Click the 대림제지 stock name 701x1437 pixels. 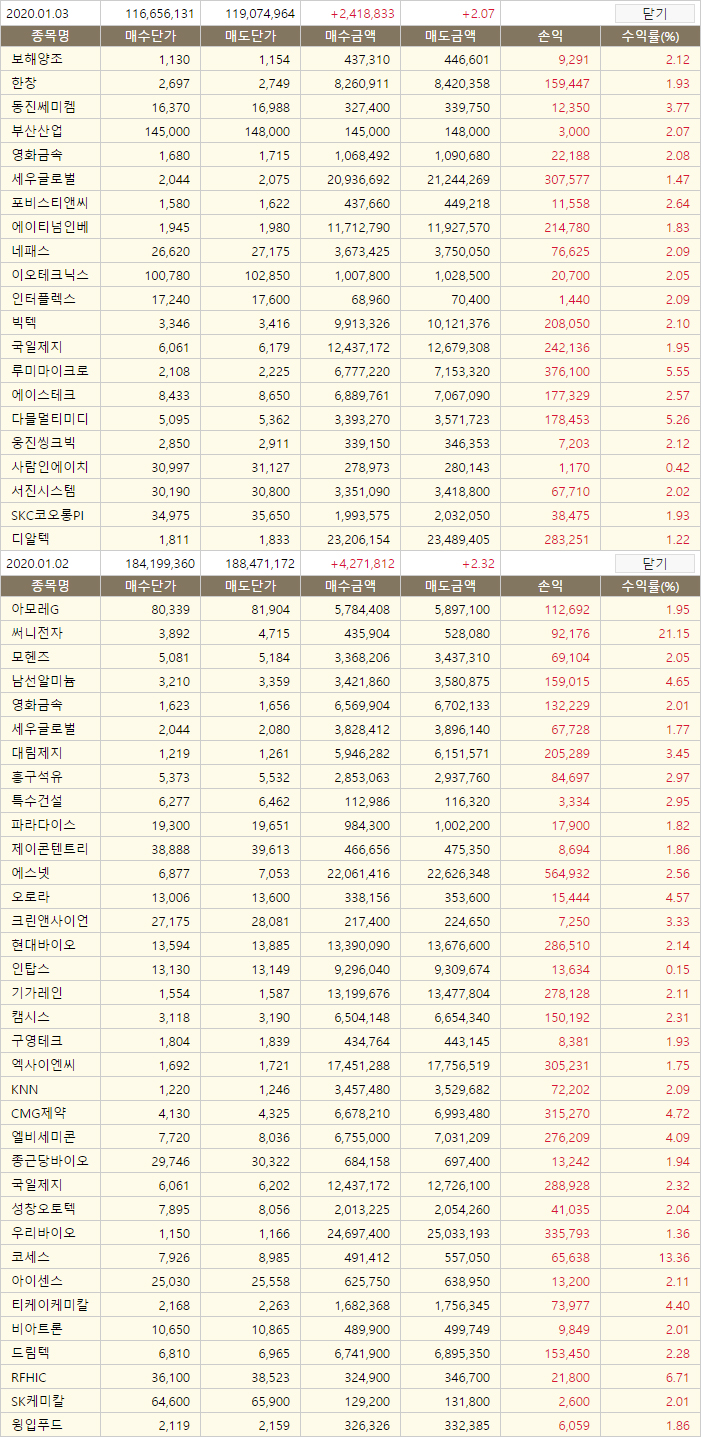(x=36, y=753)
